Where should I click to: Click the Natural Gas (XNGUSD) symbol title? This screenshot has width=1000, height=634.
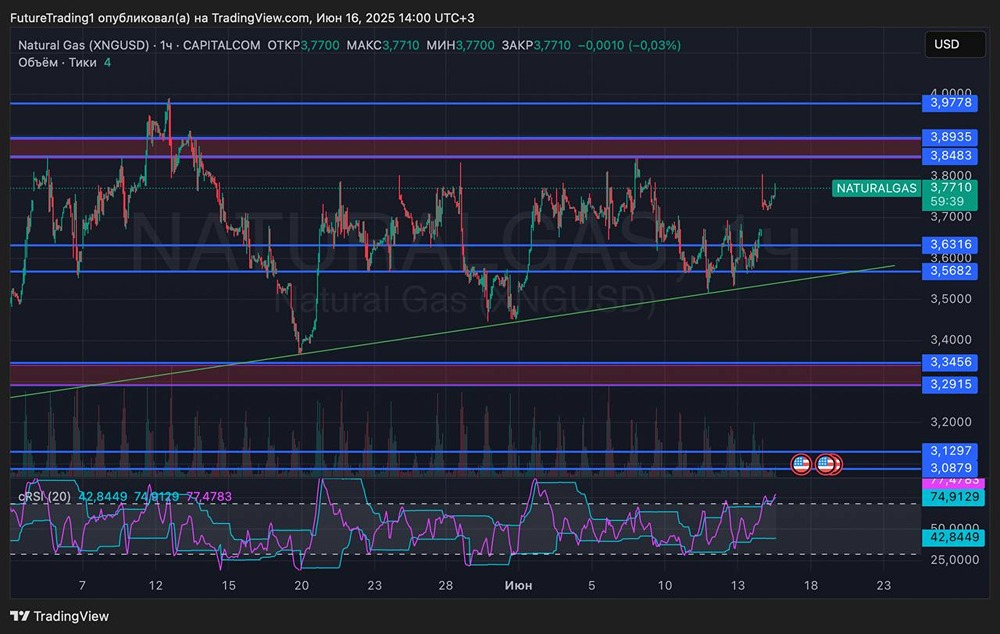pyautogui.click(x=83, y=45)
